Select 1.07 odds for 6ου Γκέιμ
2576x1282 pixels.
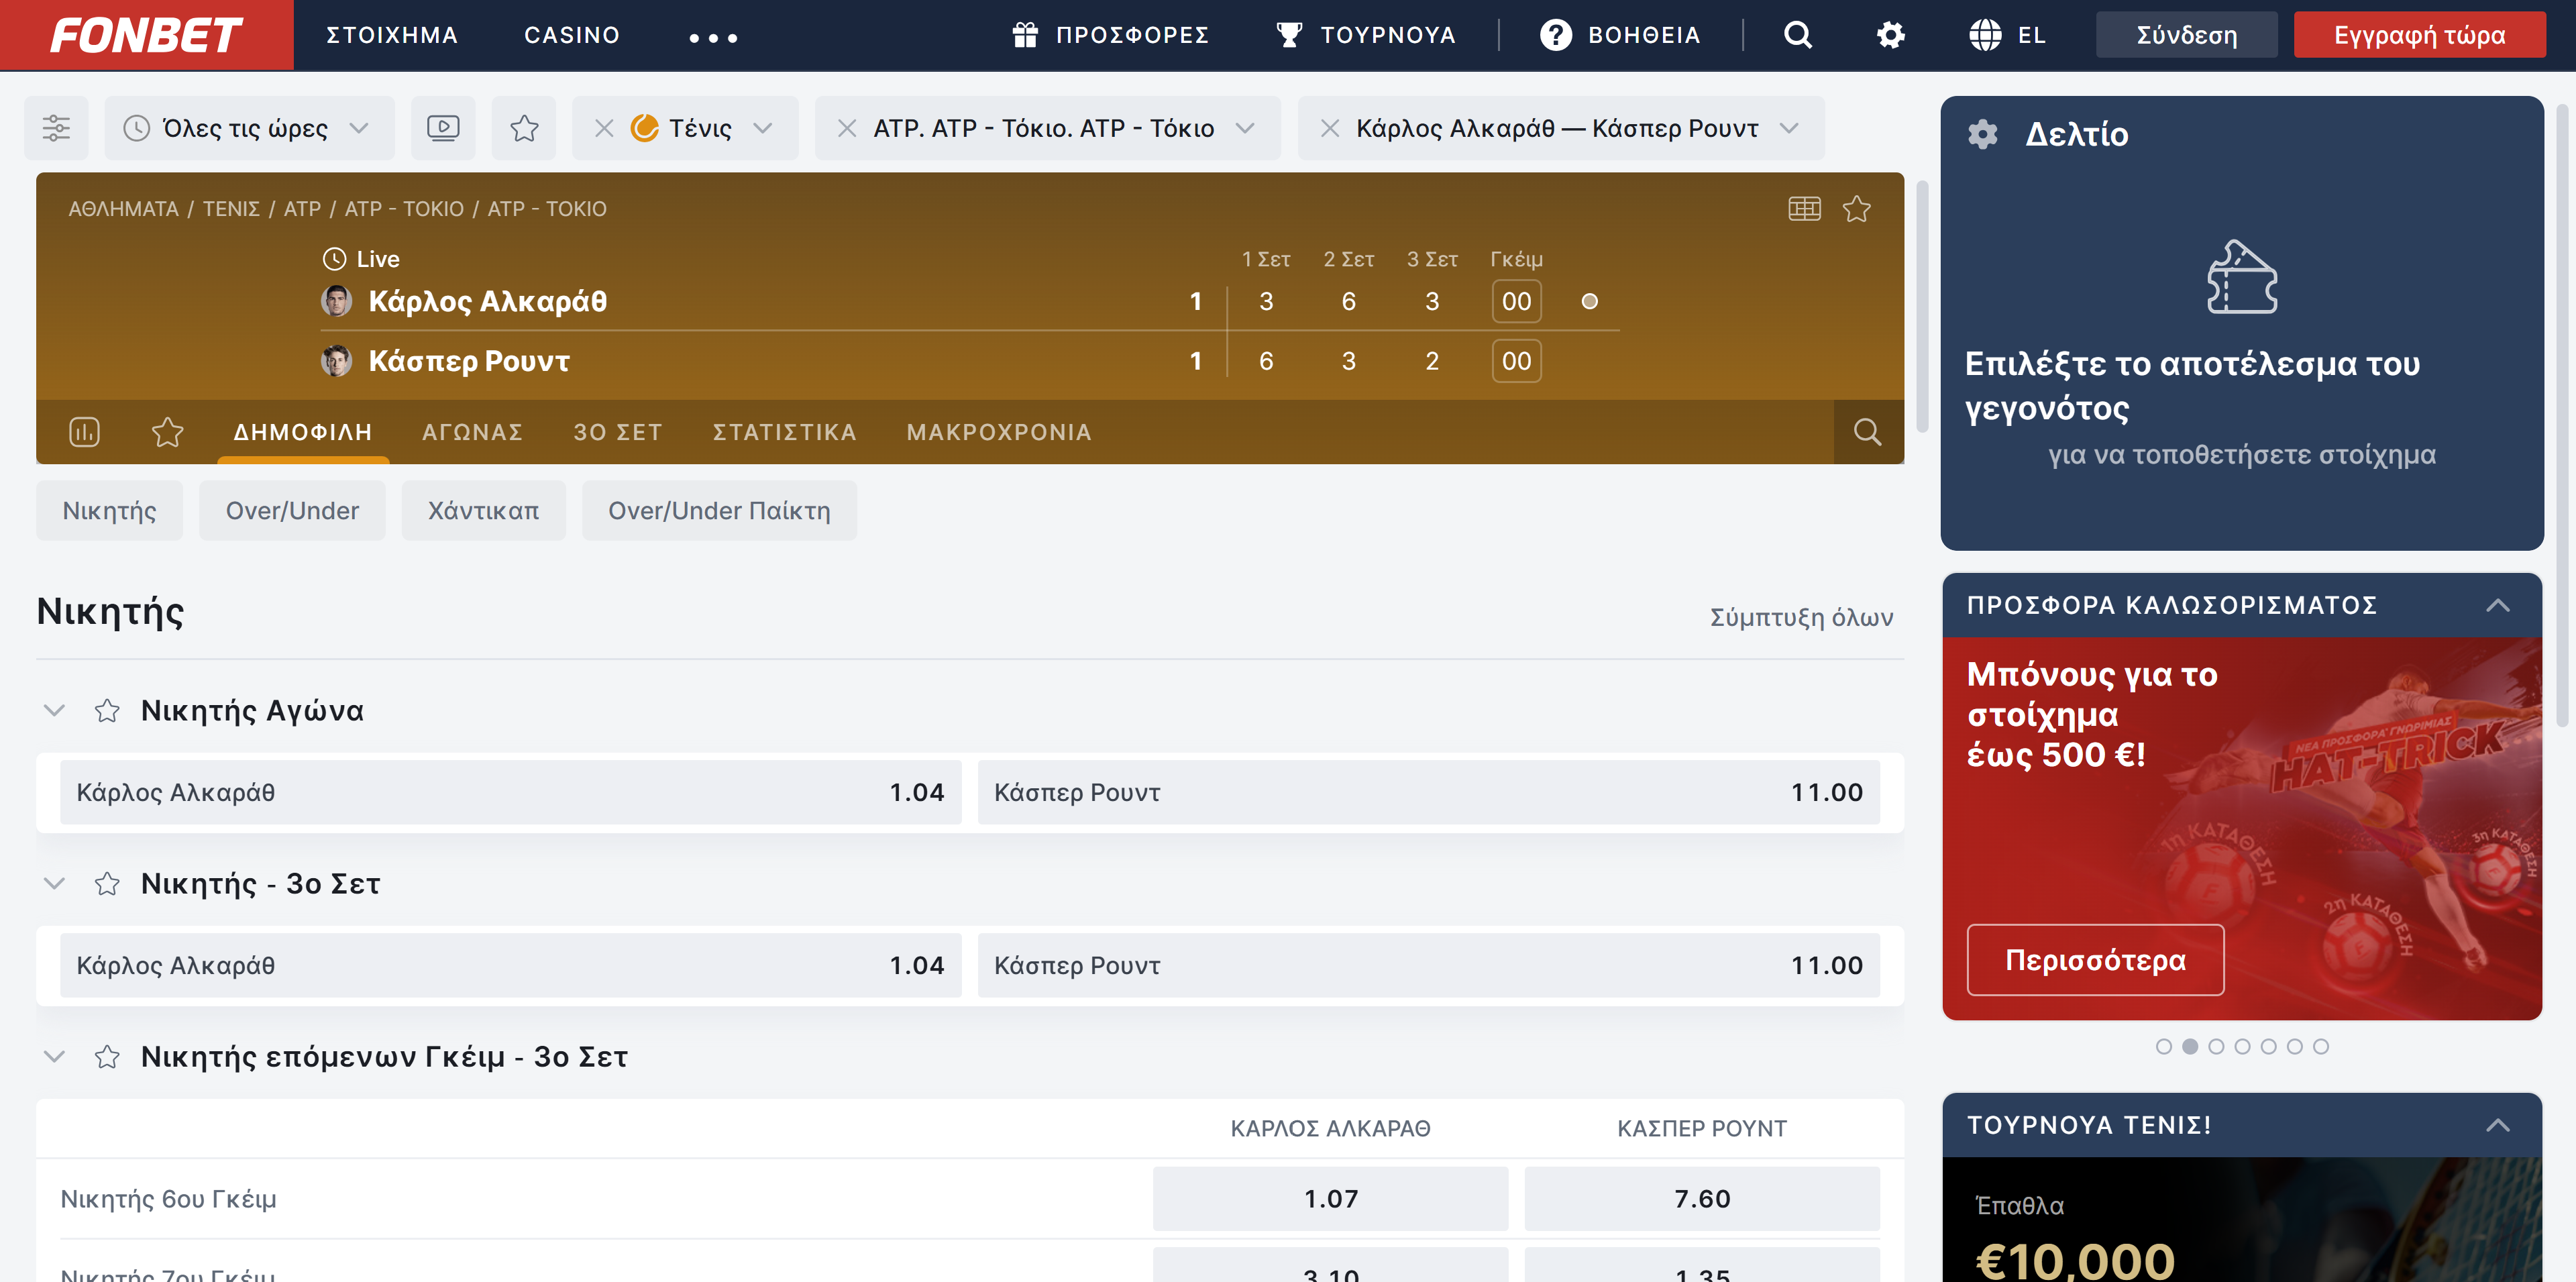point(1331,1199)
